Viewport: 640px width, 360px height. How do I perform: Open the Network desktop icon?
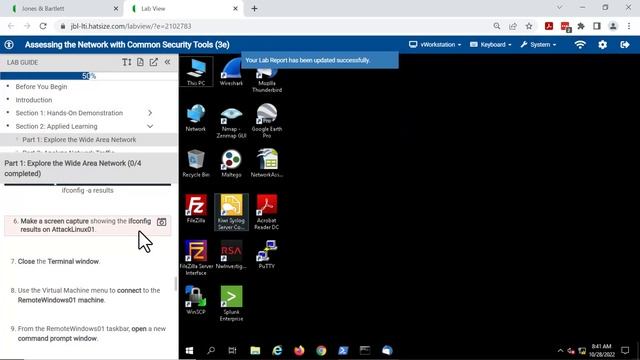pyautogui.click(x=196, y=118)
